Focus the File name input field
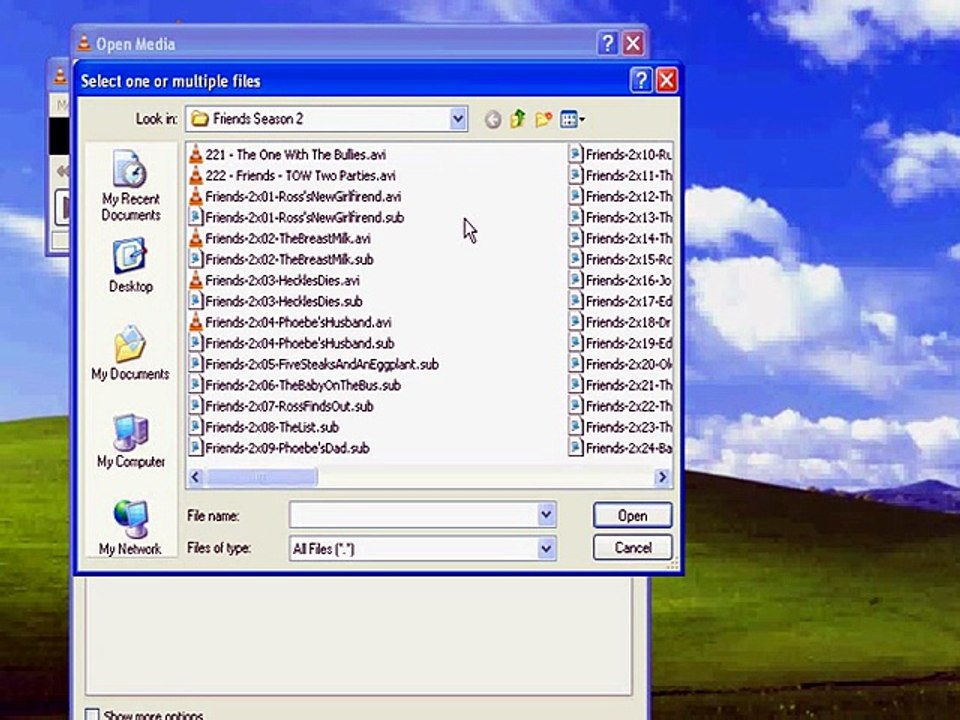Image resolution: width=960 pixels, height=720 pixels. point(414,516)
